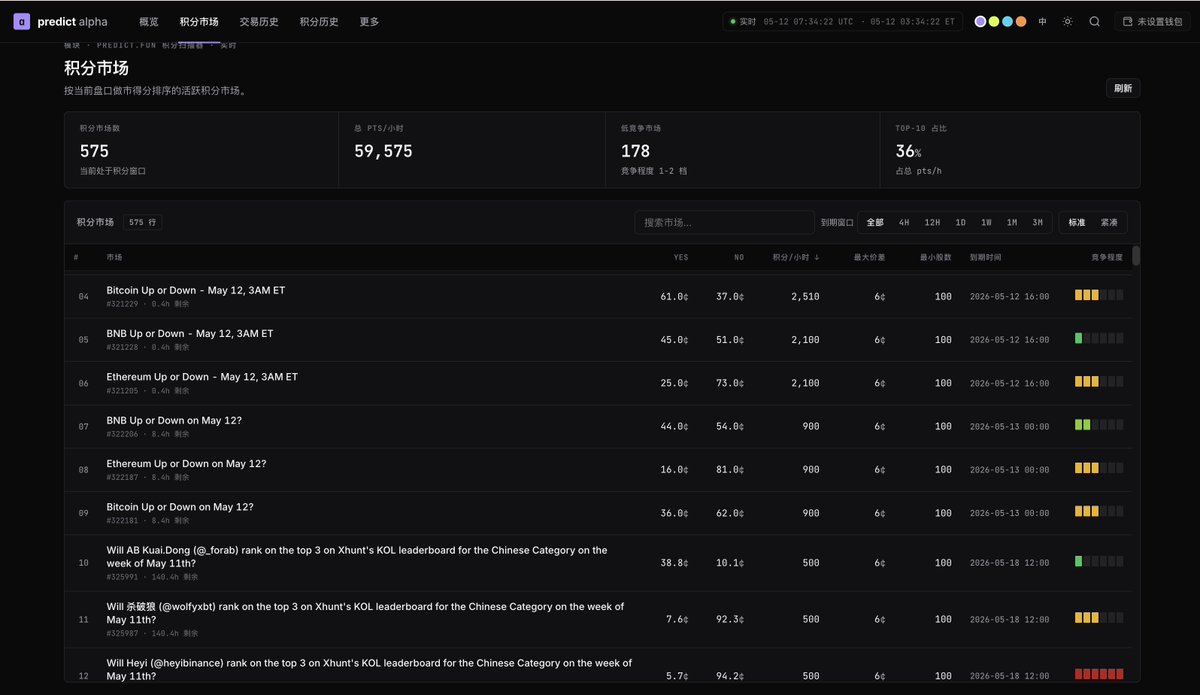1200x695 pixels.
Task: Pick the orange theme color swatch
Action: 1021,21
